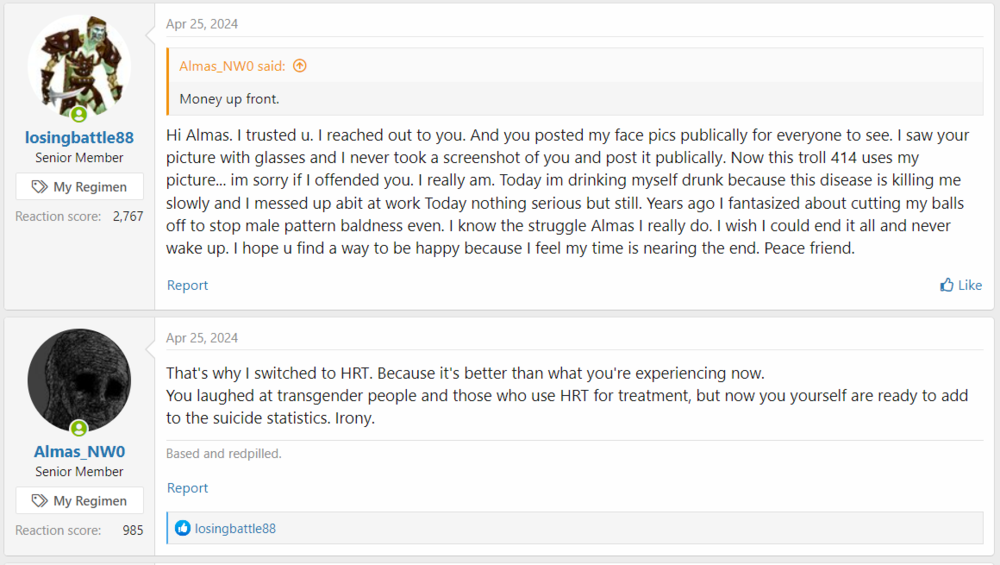Open the Almas_NW0 username profile link
Screen dimensions: 1000x565
click(79, 451)
